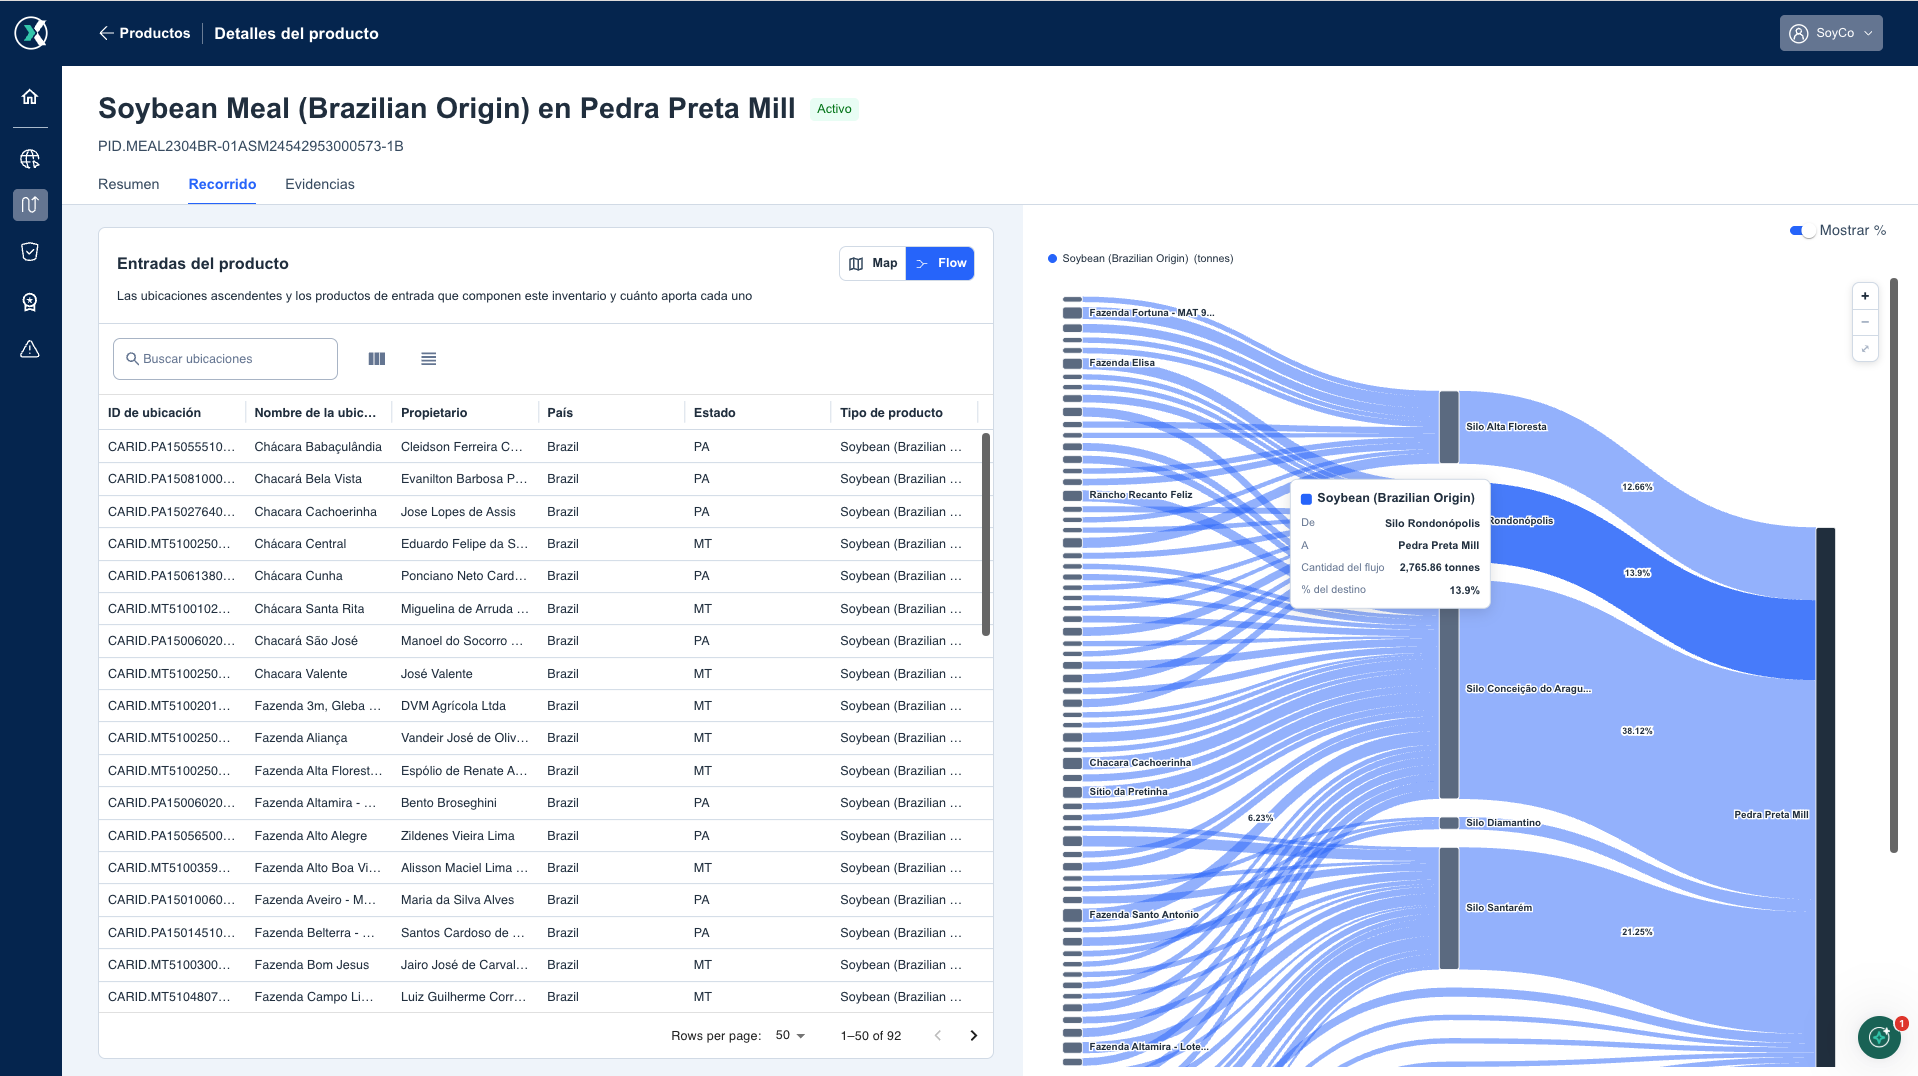Click the Sitio da Pretinha node
This screenshot has height=1076, width=1918.
1072,792
